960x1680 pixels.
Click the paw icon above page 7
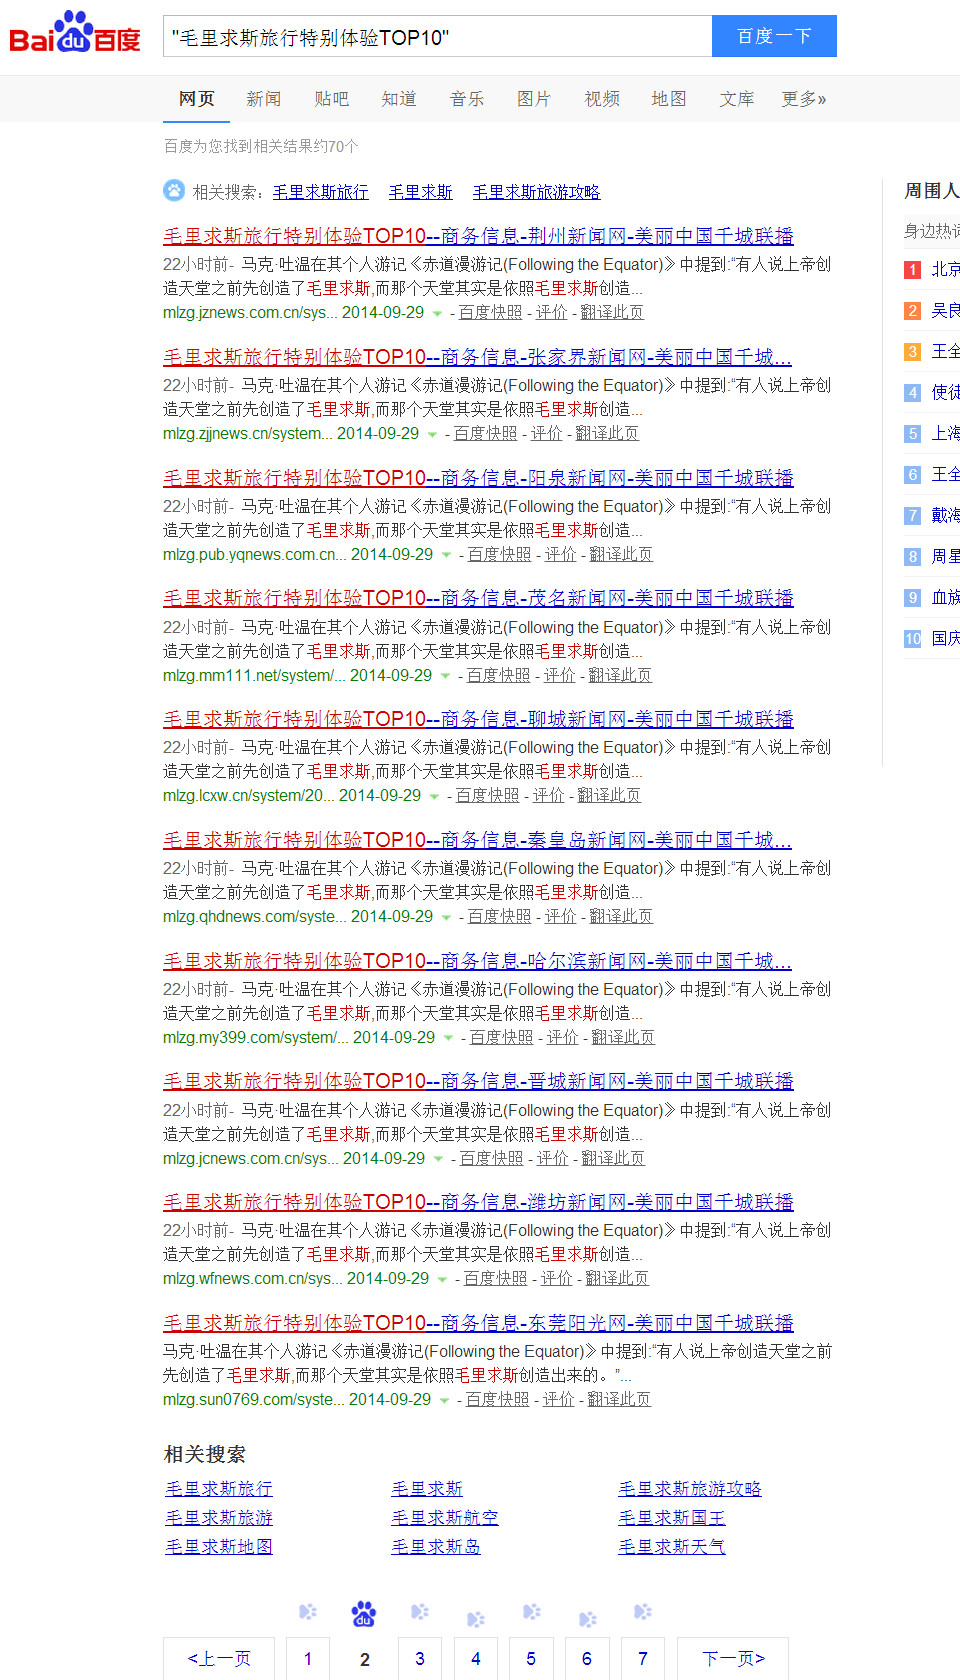tap(643, 1612)
